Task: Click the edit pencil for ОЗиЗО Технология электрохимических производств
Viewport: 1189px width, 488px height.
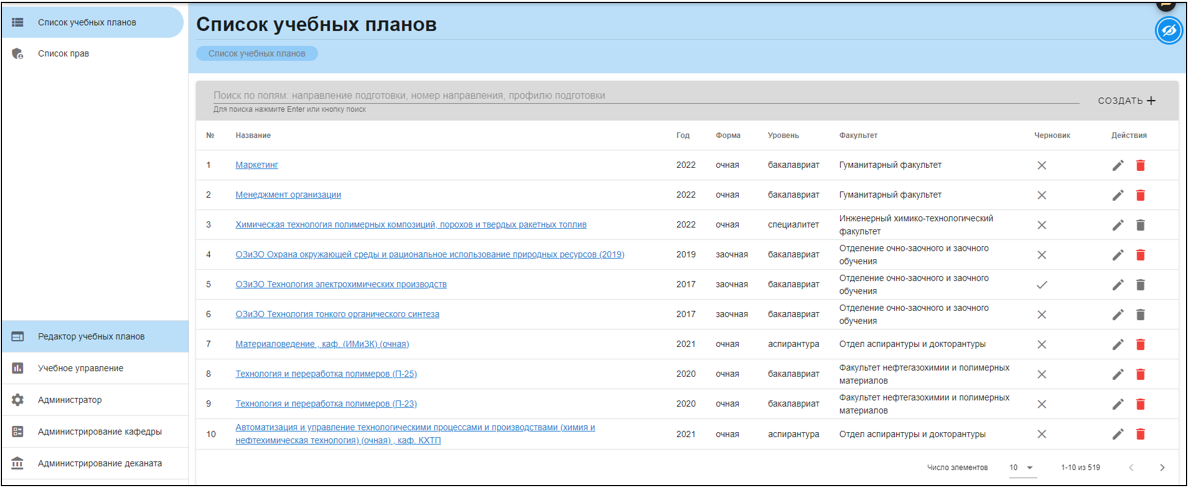Action: (1118, 285)
